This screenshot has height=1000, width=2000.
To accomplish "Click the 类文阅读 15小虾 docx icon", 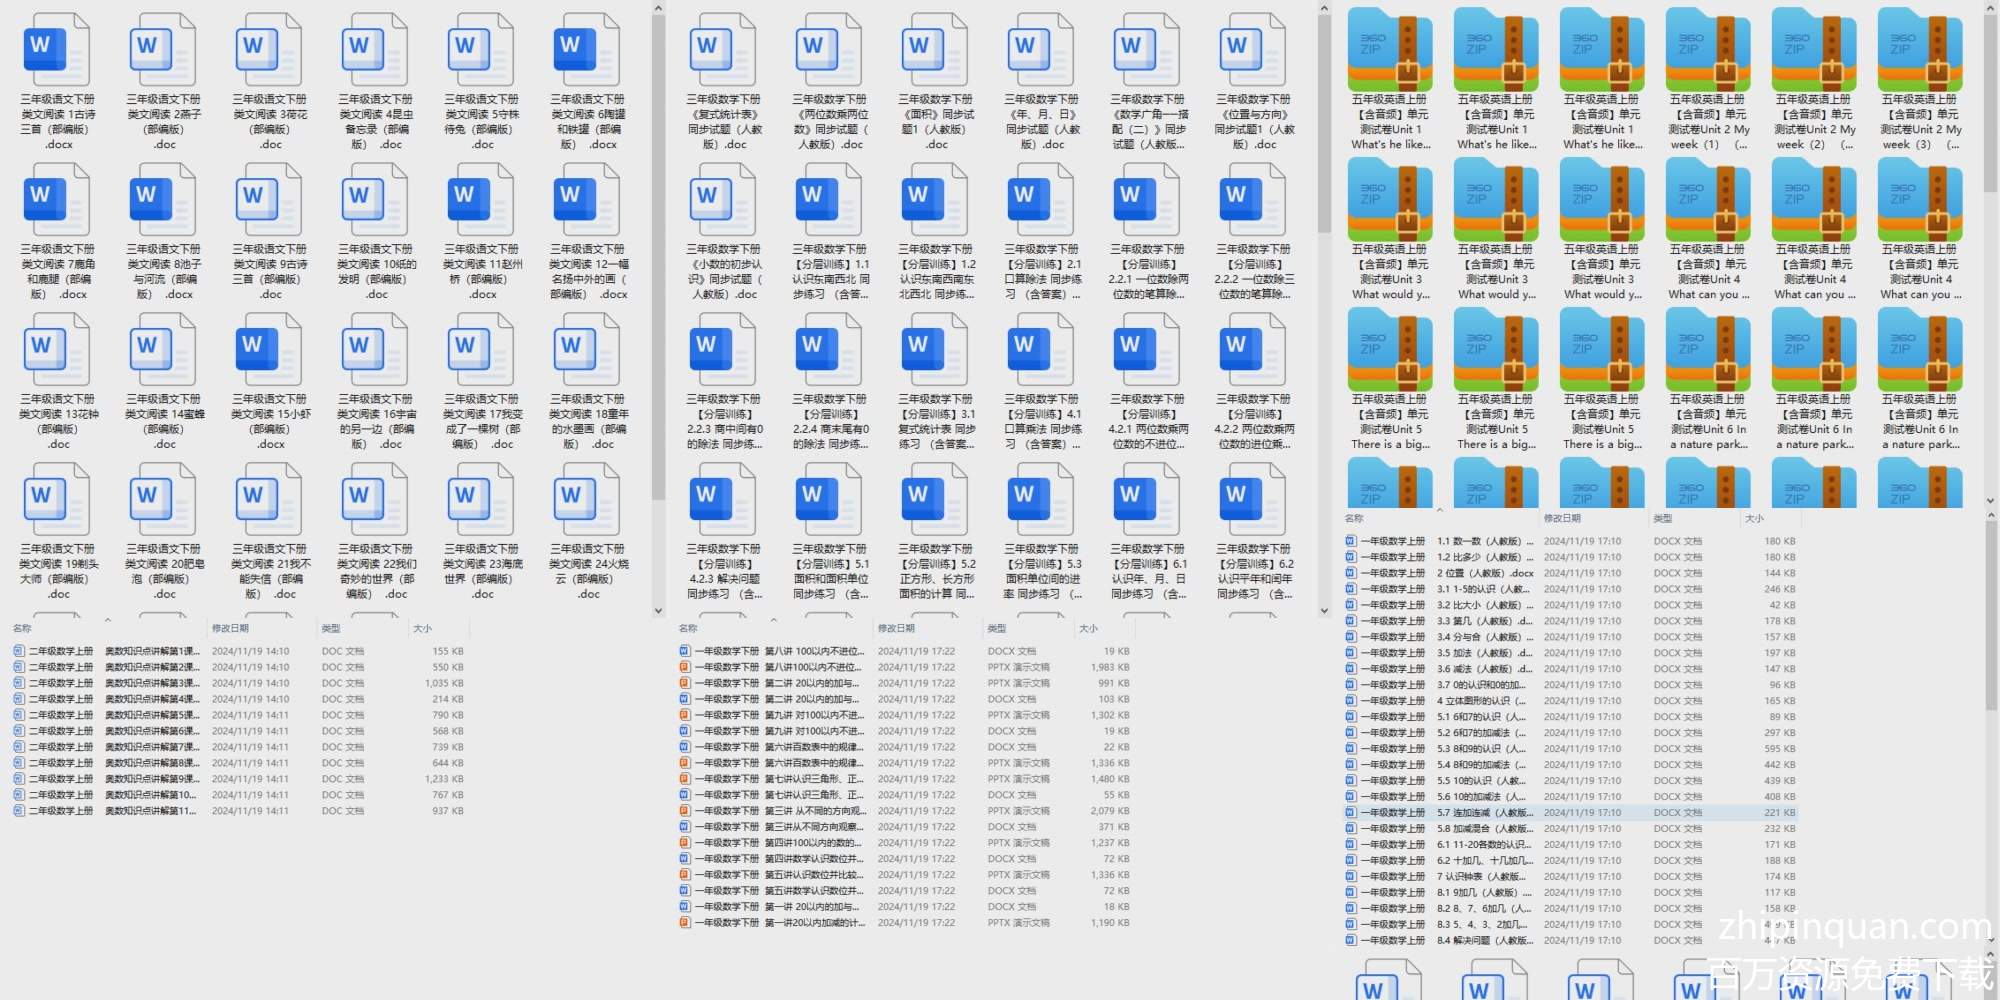I will 269,350.
